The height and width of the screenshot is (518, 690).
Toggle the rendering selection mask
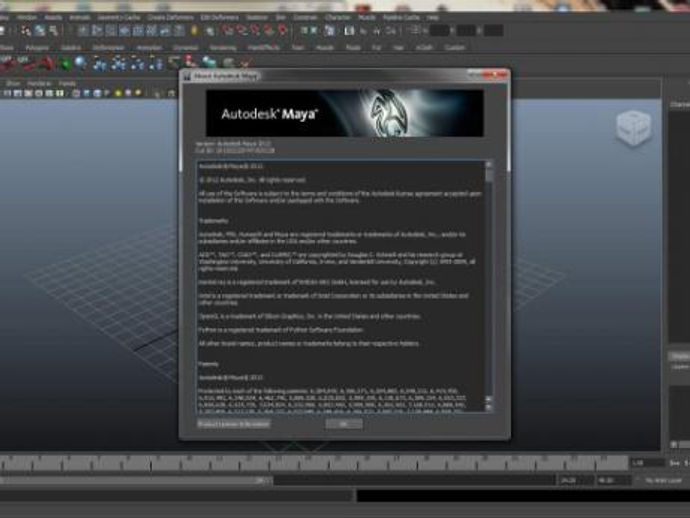[165, 30]
